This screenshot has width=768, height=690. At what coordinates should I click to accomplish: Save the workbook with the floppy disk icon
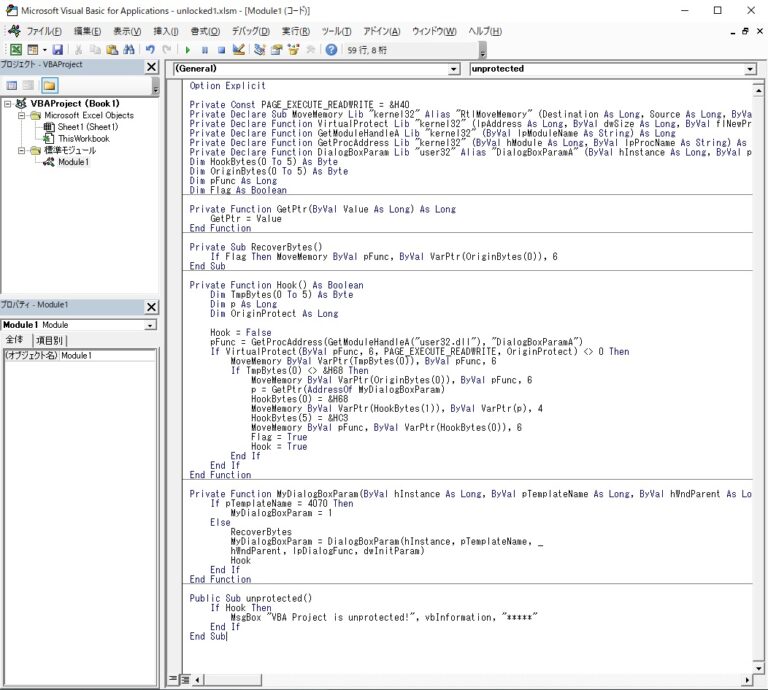tap(58, 49)
